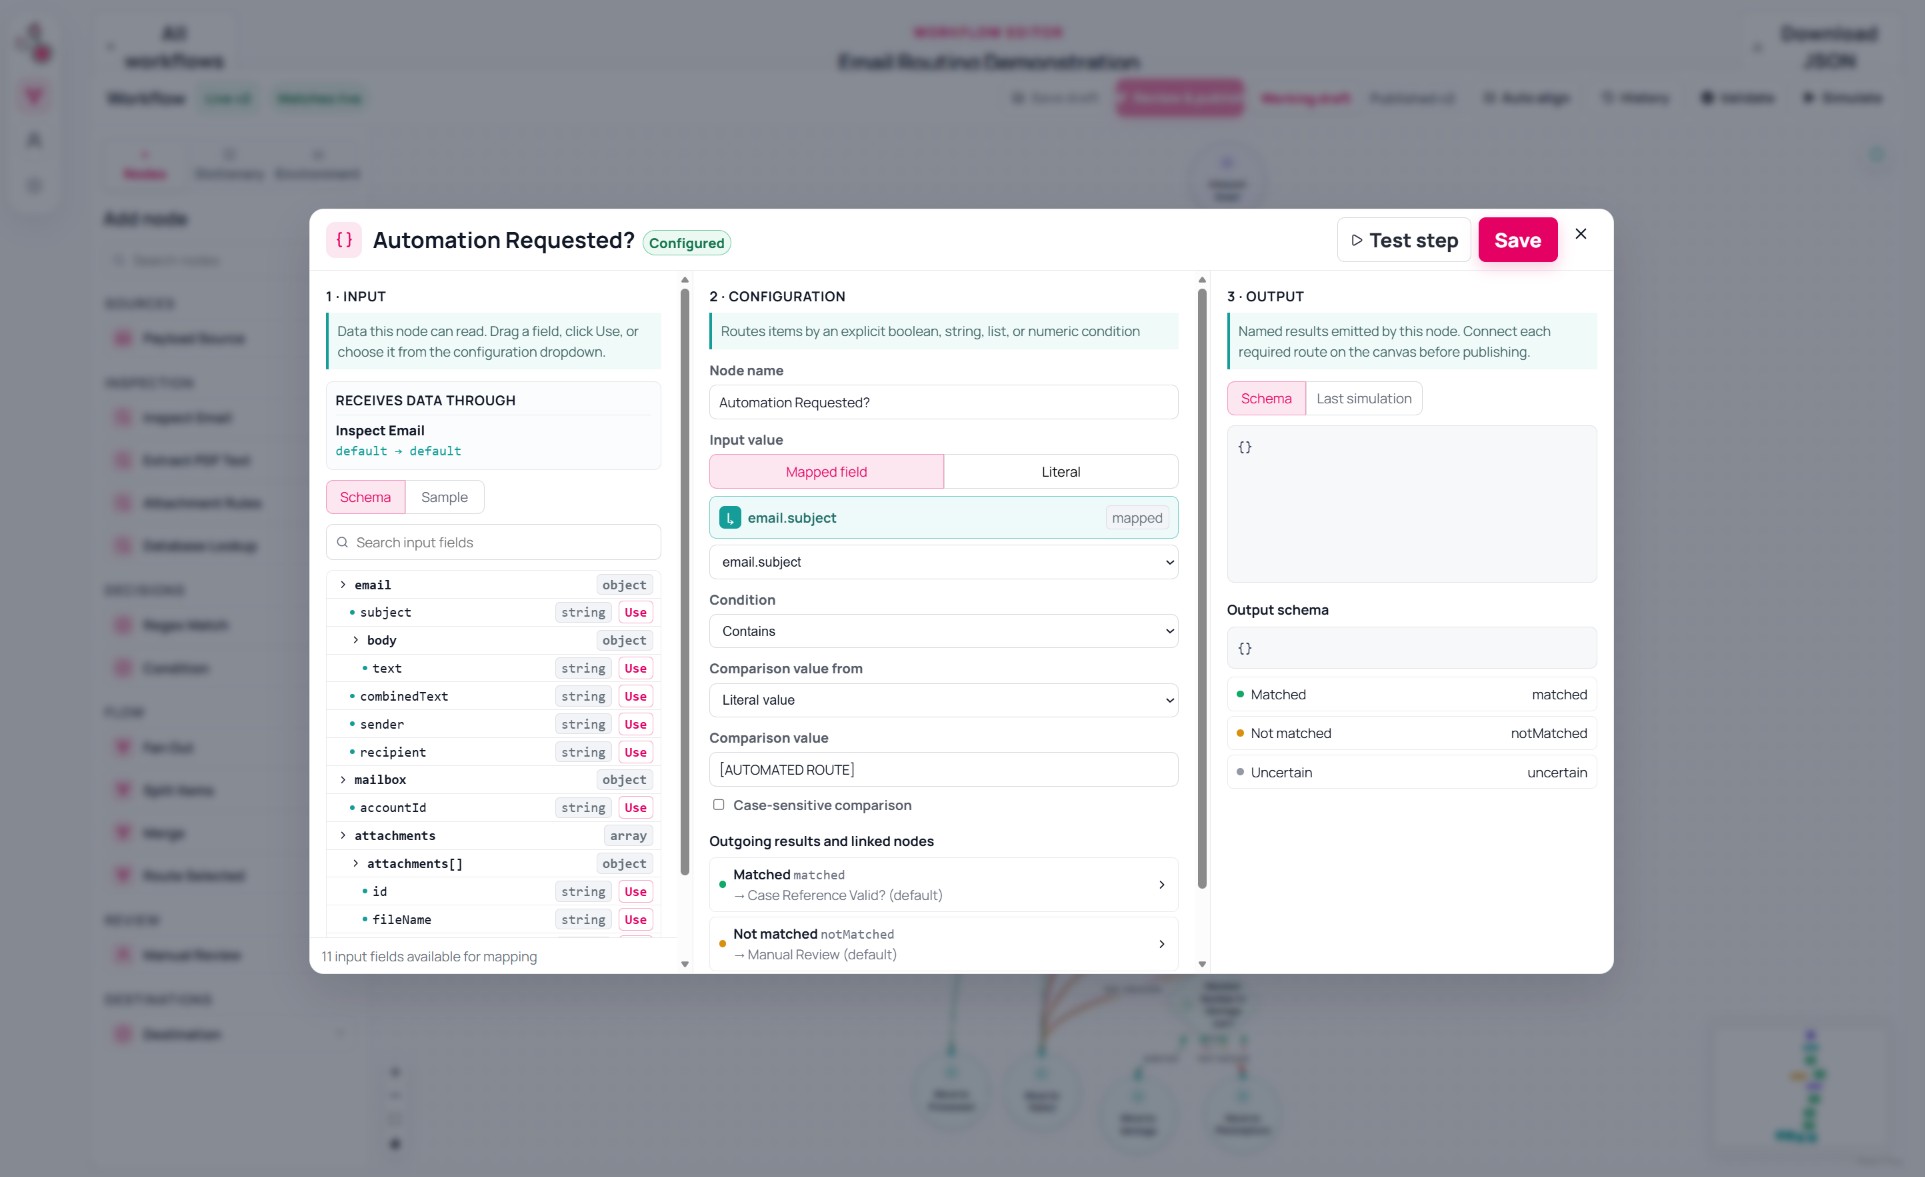This screenshot has height=1177, width=1925.
Task: Click the gray dot next to Uncertain output
Action: point(1240,772)
